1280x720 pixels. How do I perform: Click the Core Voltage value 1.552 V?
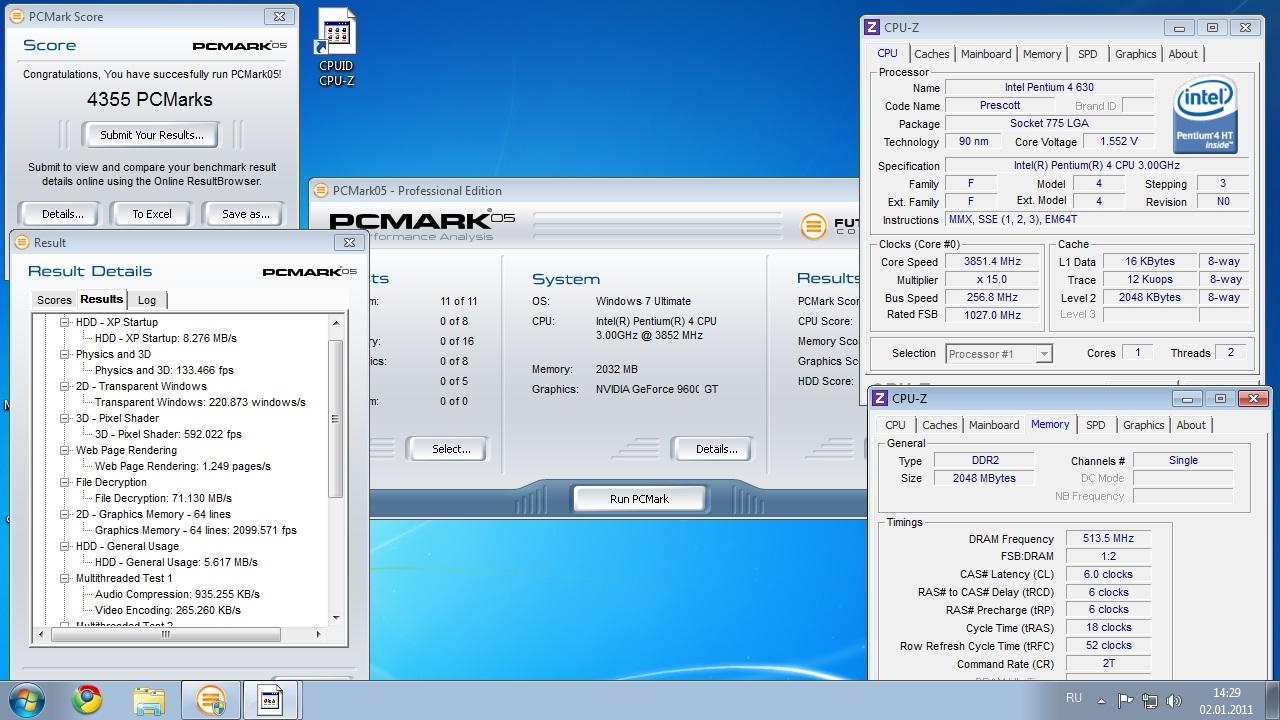pos(1118,141)
